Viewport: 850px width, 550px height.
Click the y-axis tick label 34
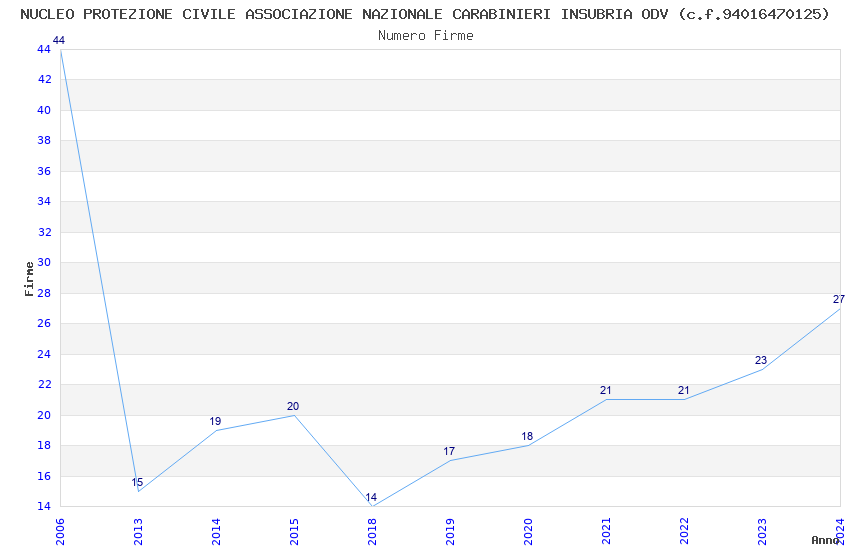tap(44, 202)
